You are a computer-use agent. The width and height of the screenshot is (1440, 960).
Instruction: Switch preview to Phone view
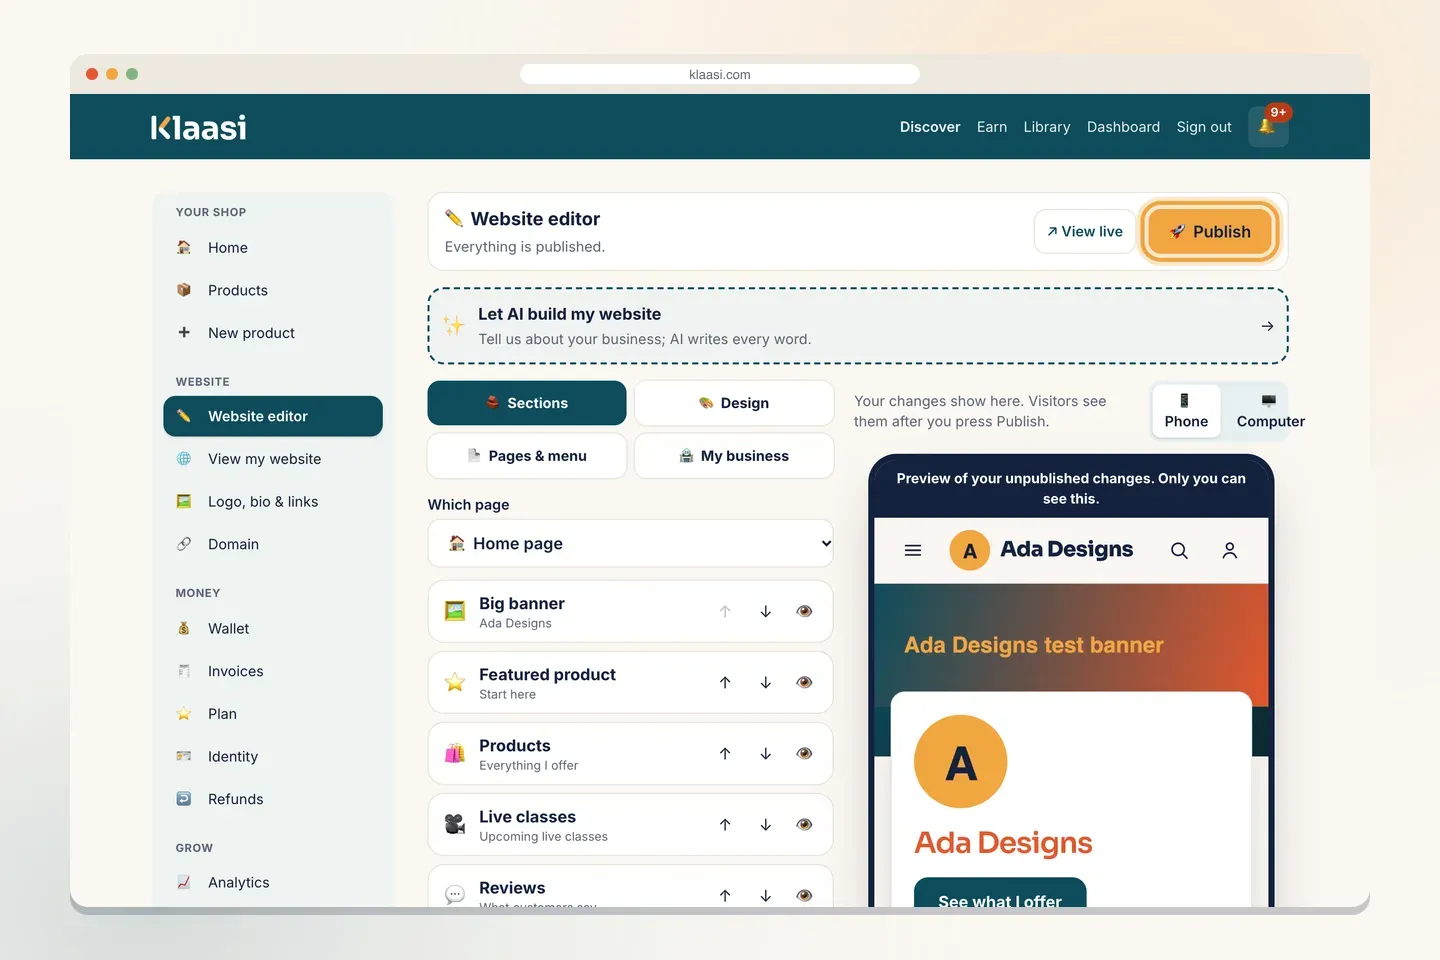click(x=1186, y=411)
